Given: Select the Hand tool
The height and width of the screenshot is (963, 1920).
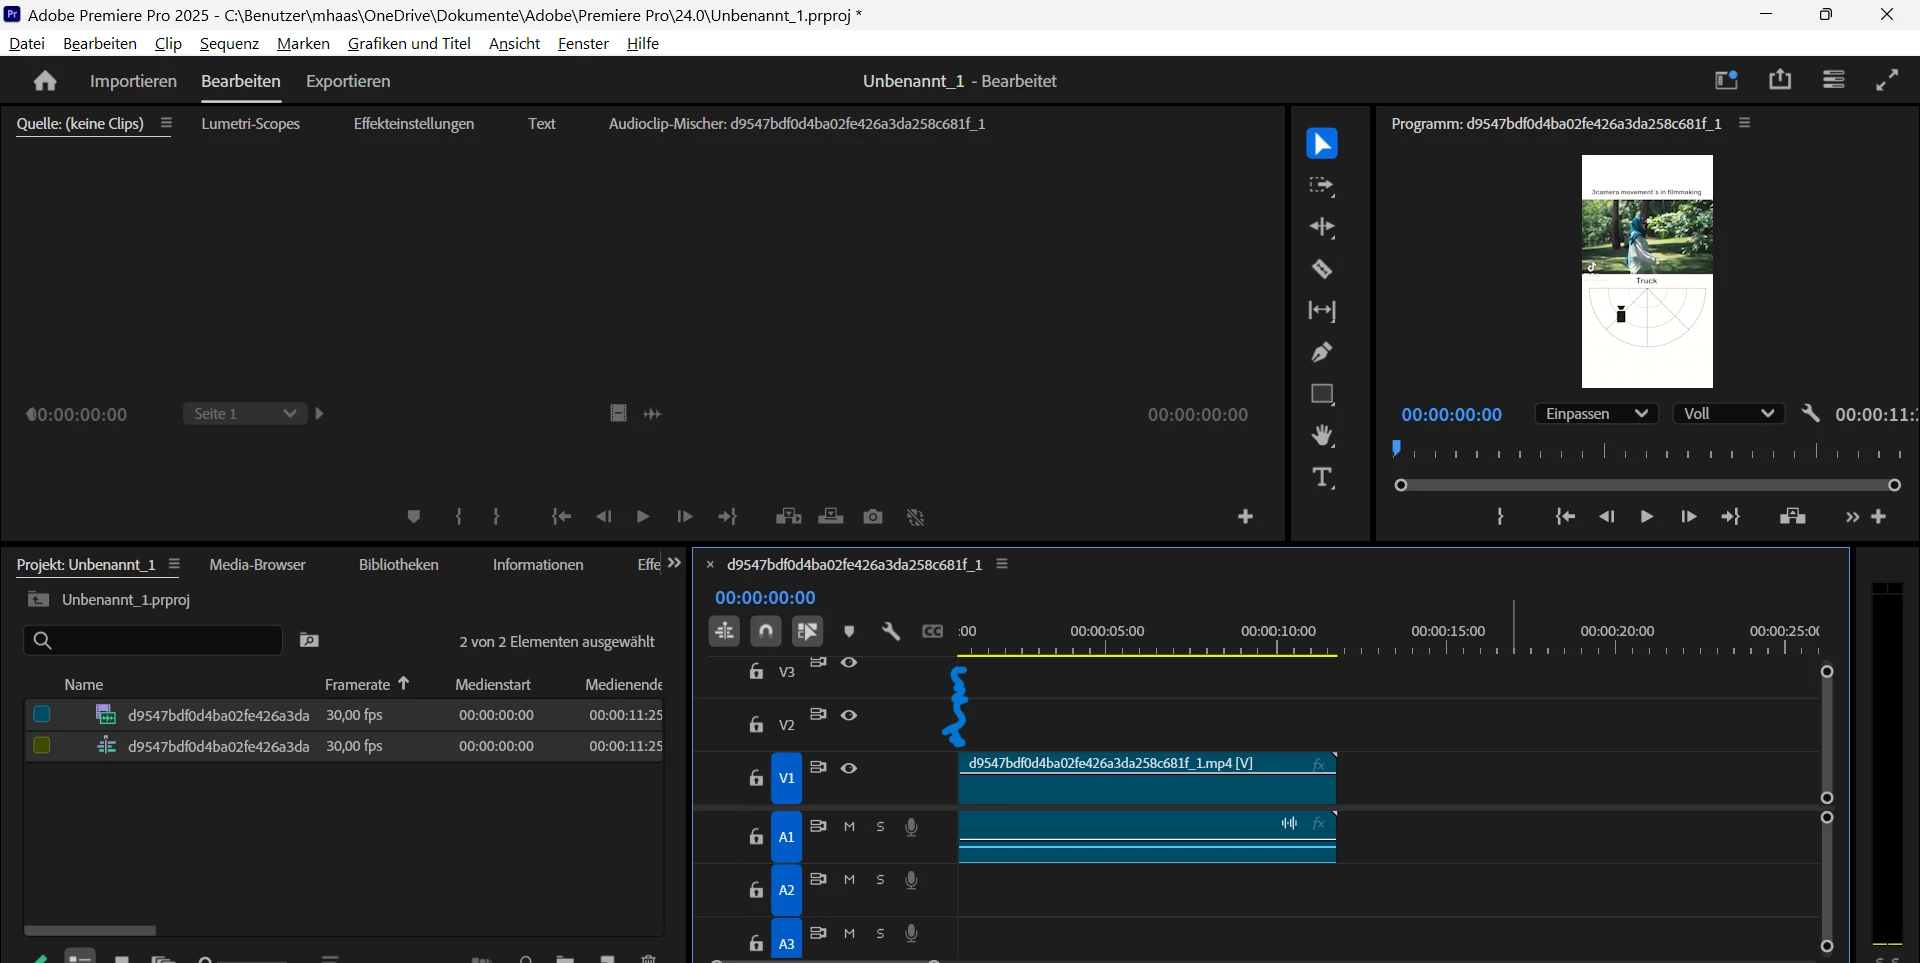Looking at the screenshot, I should coord(1322,436).
